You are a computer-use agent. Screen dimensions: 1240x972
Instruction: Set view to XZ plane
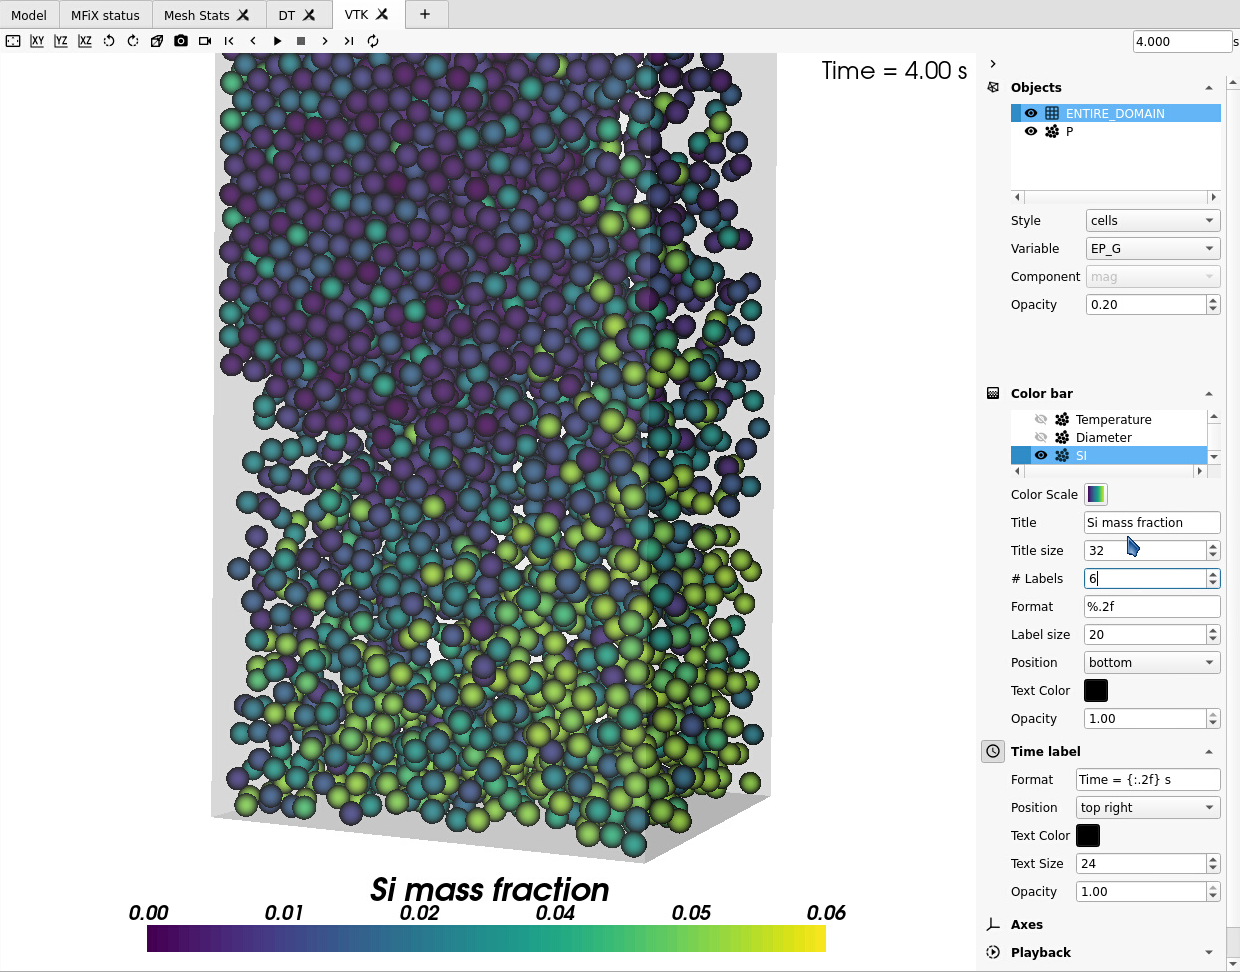tap(85, 41)
